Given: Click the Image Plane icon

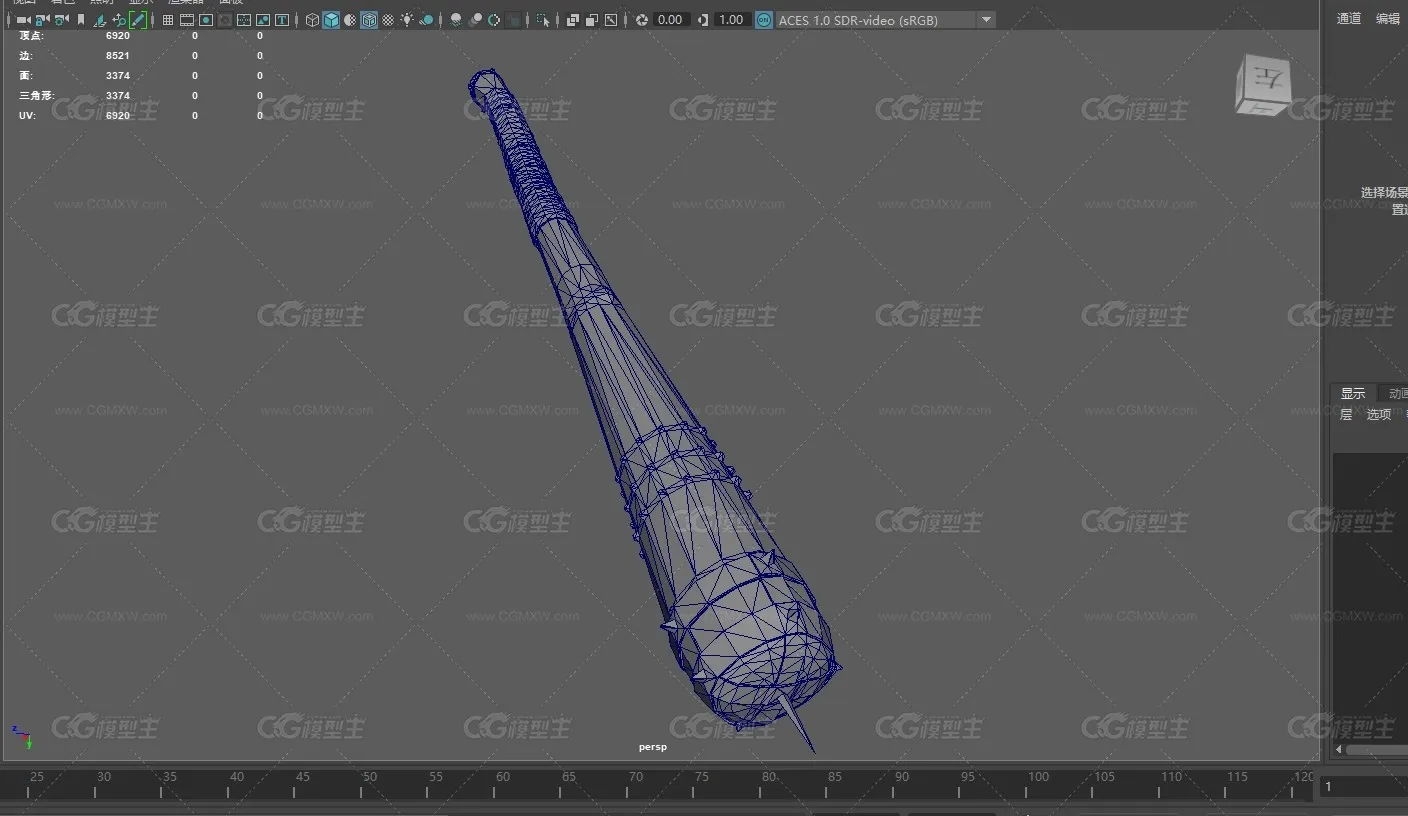Looking at the screenshot, I should pos(101,20).
